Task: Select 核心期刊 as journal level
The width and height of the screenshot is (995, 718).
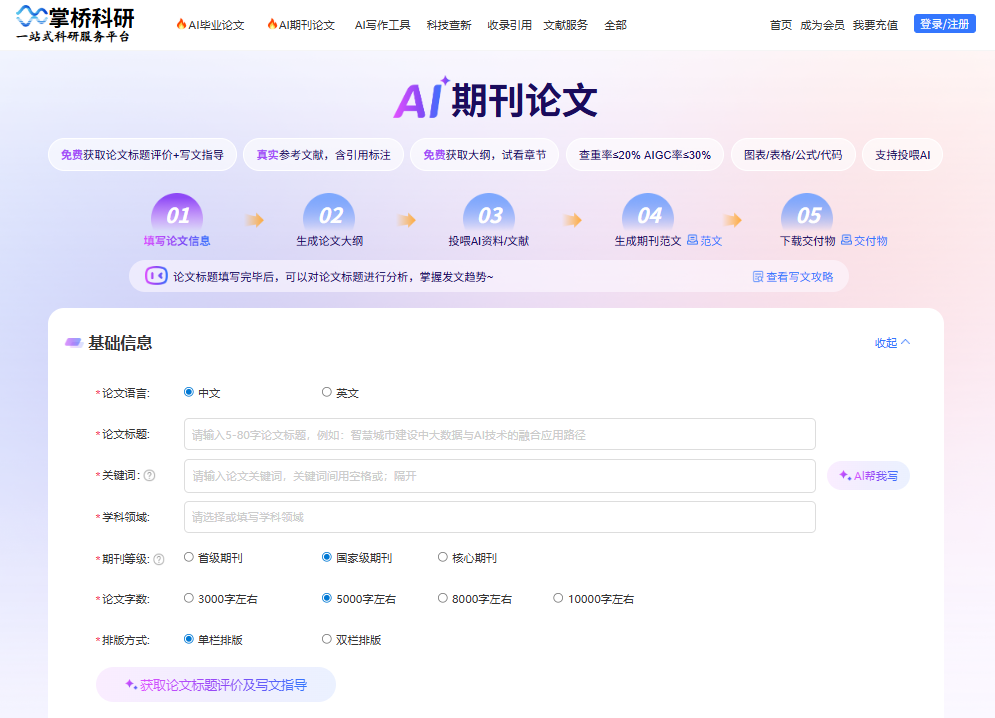Action: pyautogui.click(x=441, y=557)
